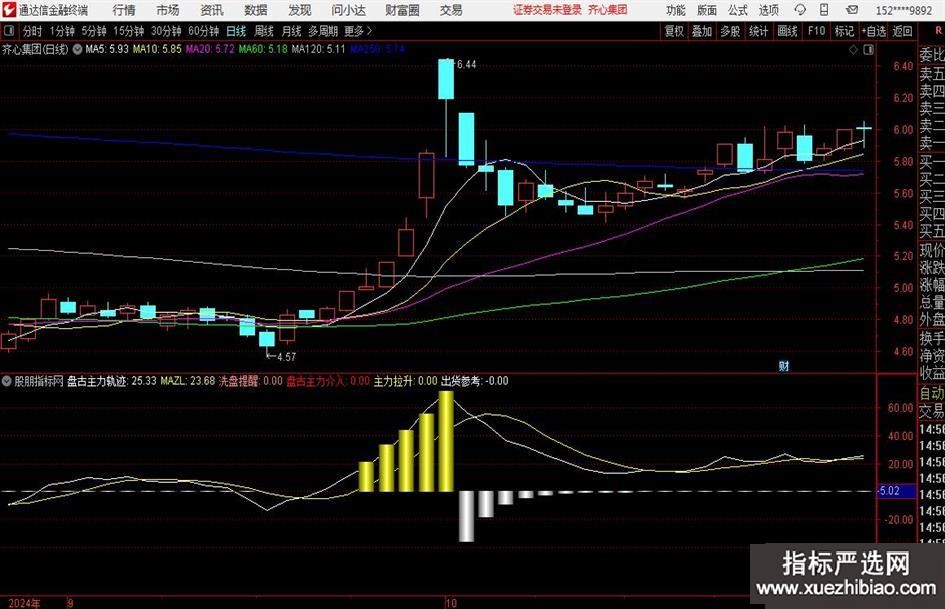
Task: Open the 资讯 menu
Action: (212, 10)
